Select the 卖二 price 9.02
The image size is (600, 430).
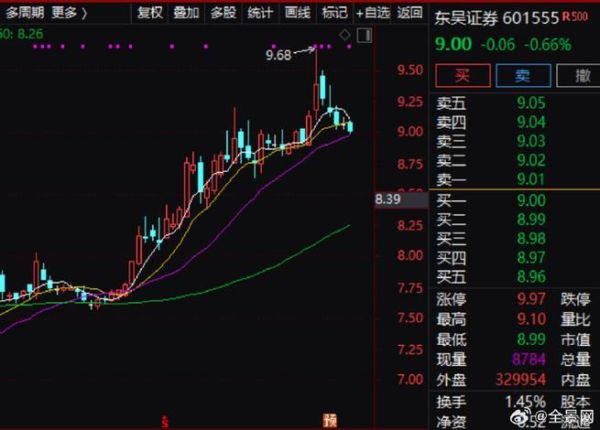[x=531, y=160]
